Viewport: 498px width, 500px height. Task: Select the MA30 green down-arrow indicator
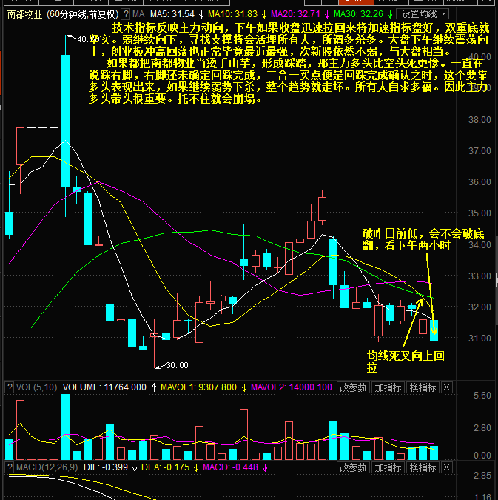[x=390, y=14]
